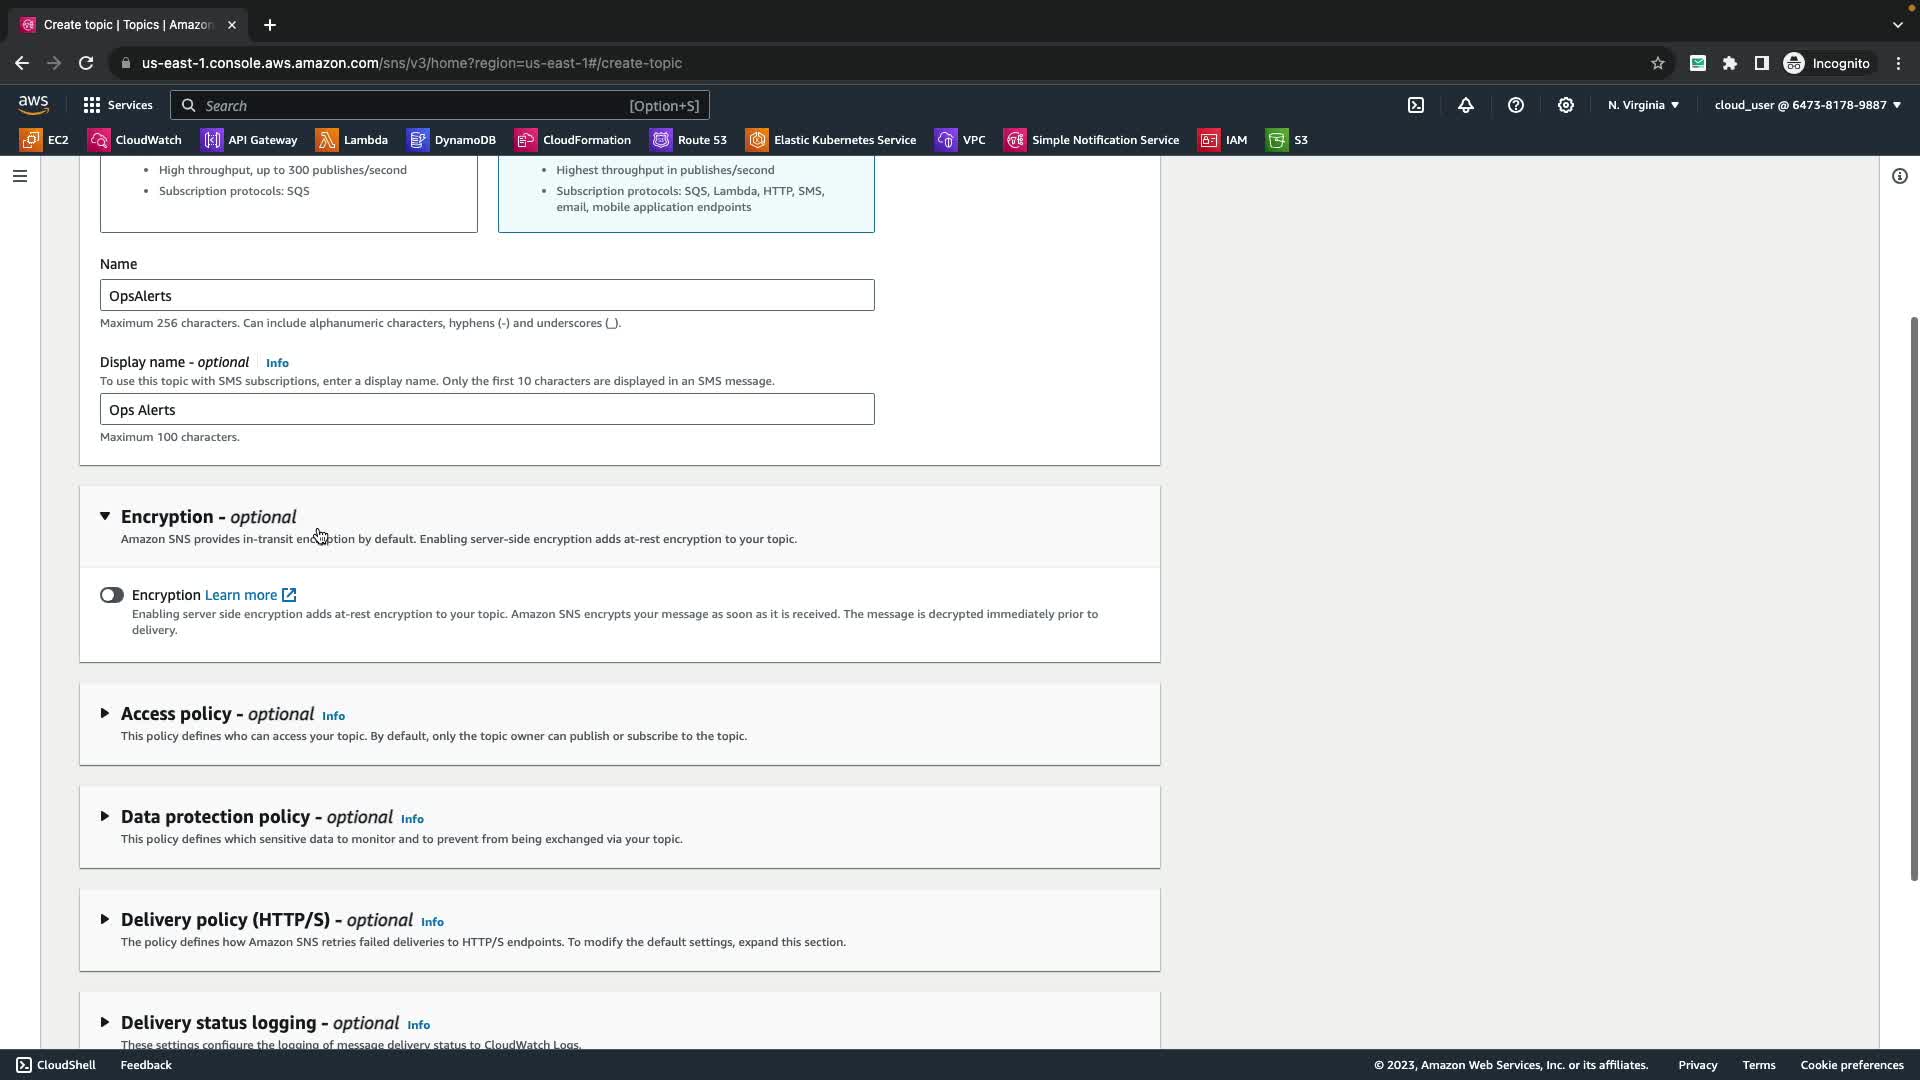The image size is (1920, 1080).
Task: Click the Display name Info link
Action: coord(277,363)
